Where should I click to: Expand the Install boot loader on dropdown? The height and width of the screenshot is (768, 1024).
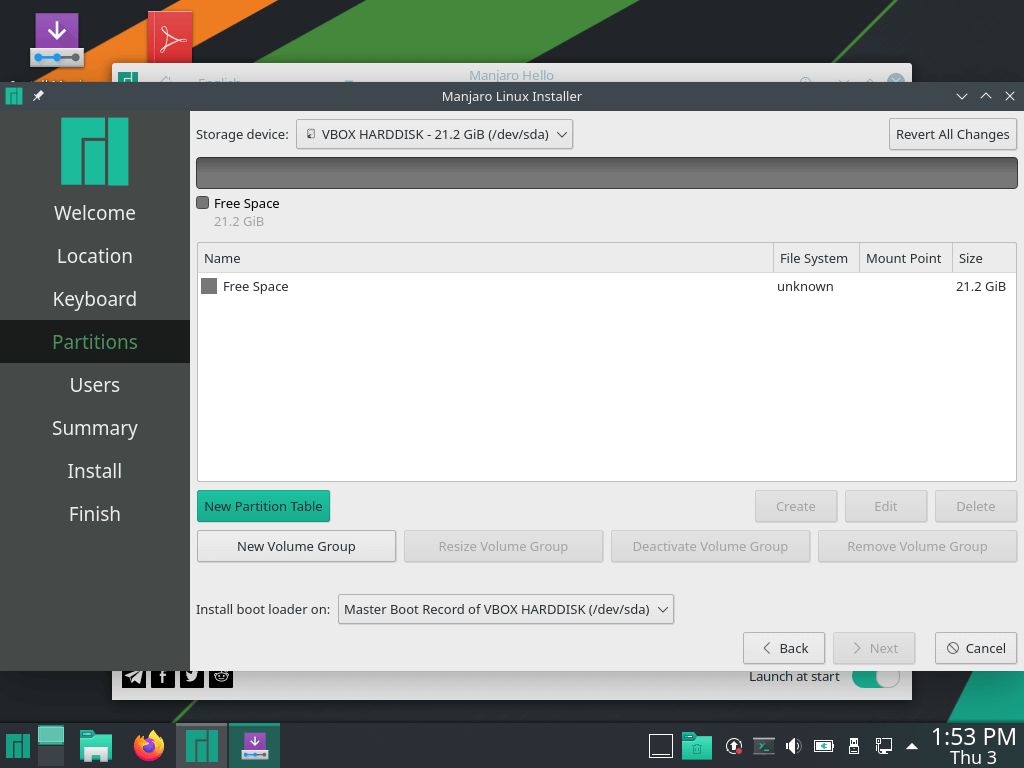pos(505,609)
